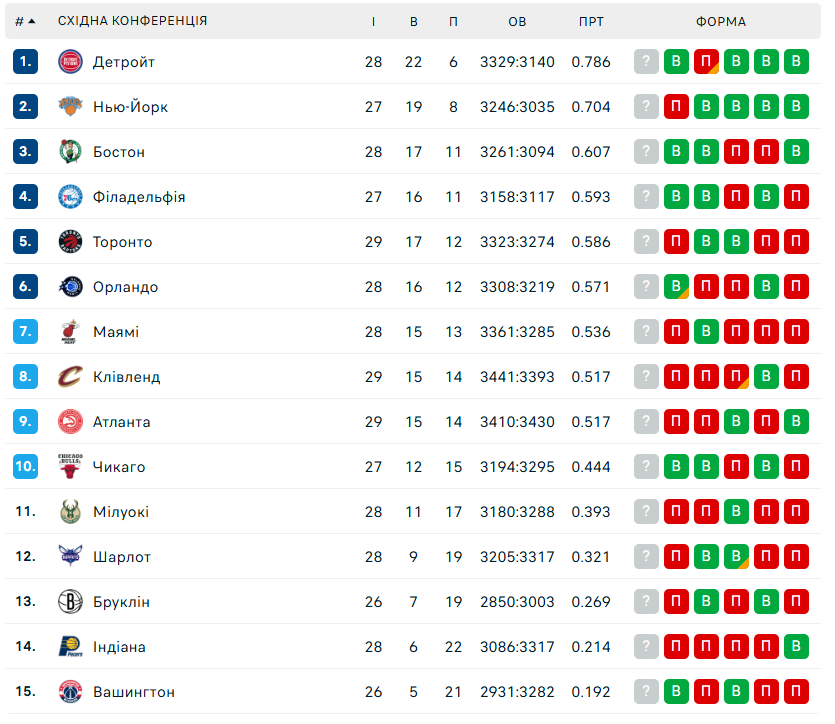Open the Орландо team link

tap(125, 287)
